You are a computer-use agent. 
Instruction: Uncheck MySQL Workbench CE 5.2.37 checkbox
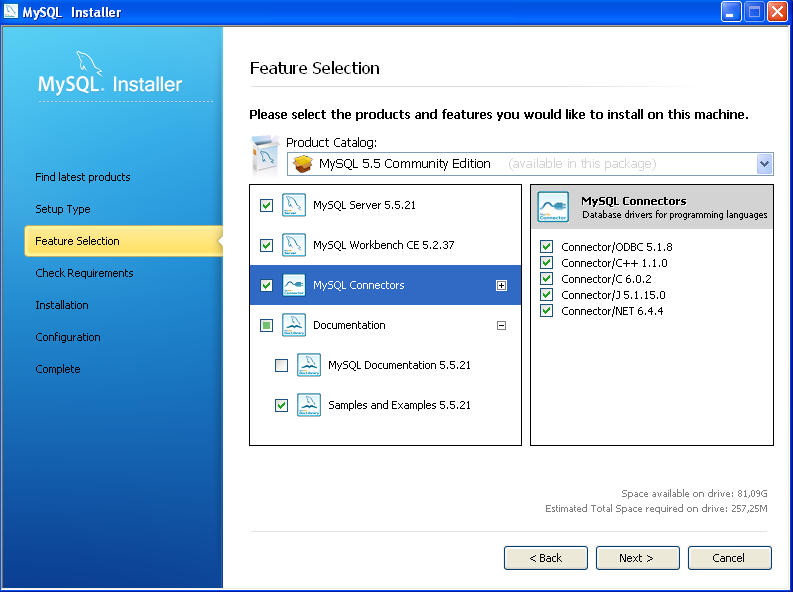coord(267,245)
